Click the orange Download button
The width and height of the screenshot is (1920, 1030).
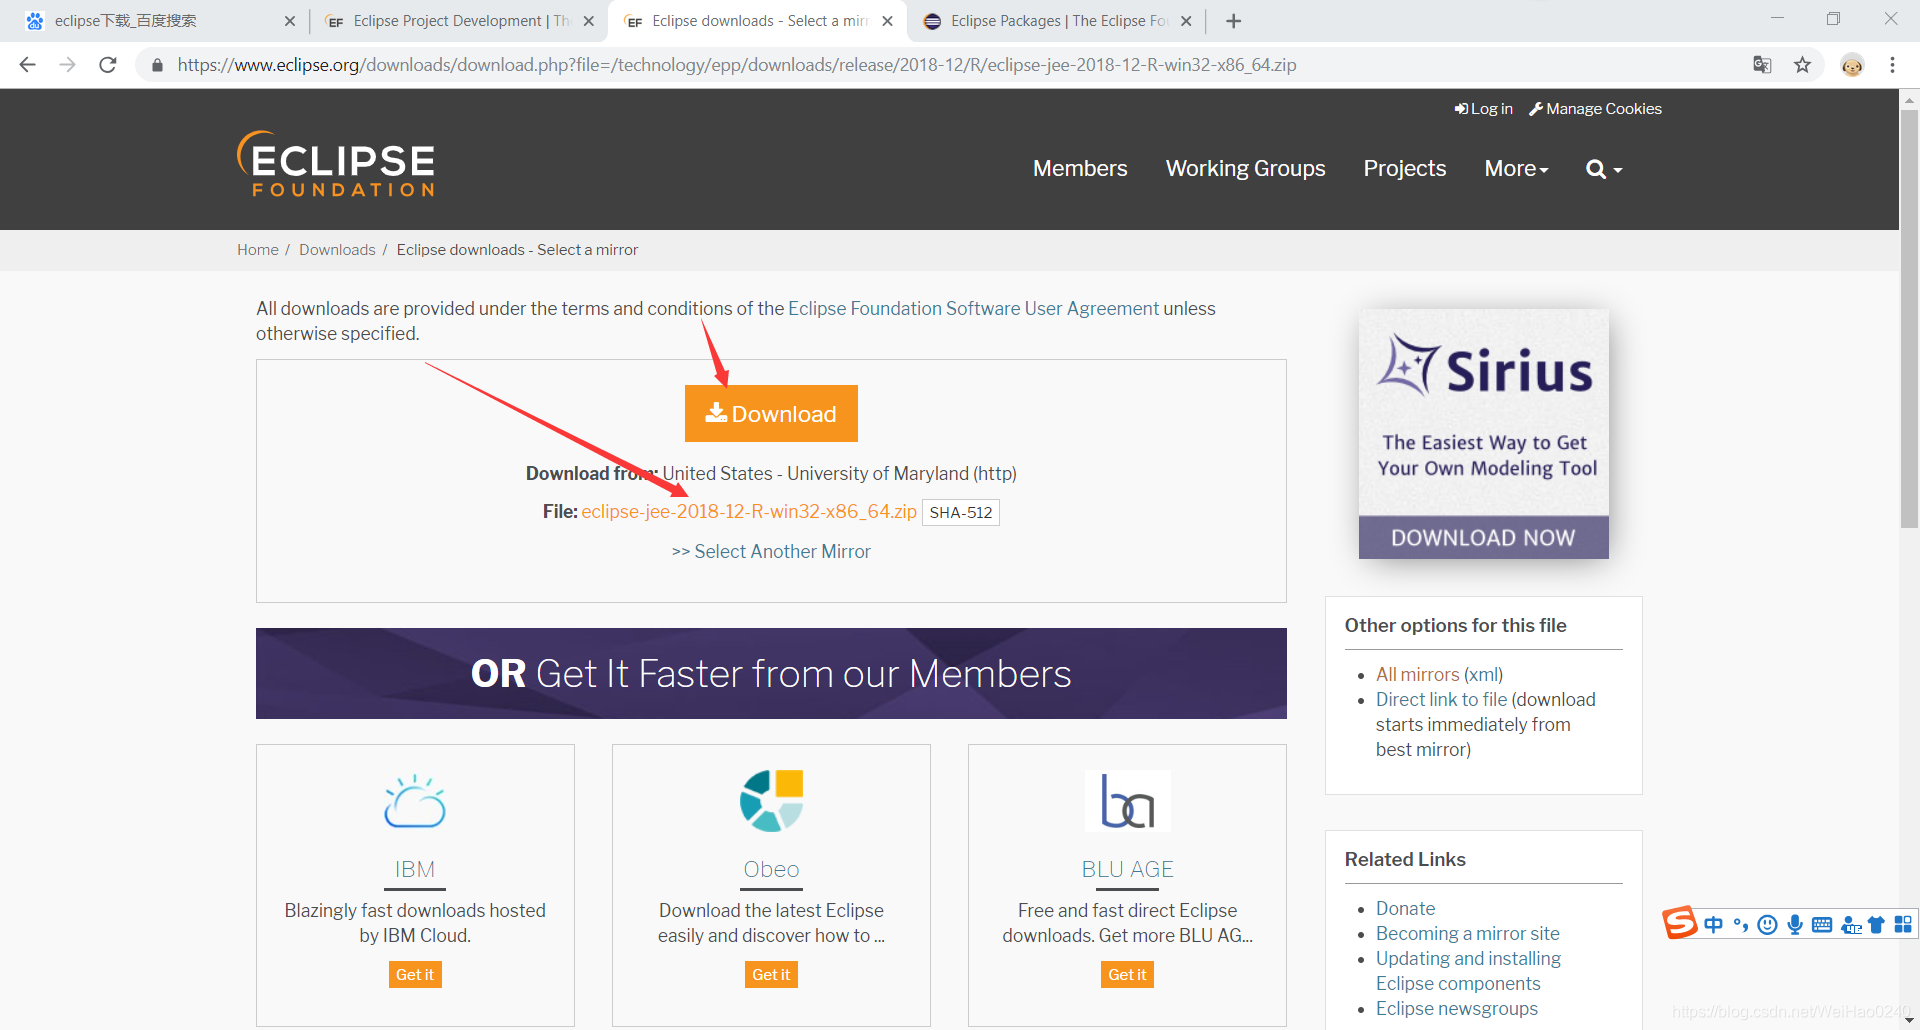pos(771,414)
